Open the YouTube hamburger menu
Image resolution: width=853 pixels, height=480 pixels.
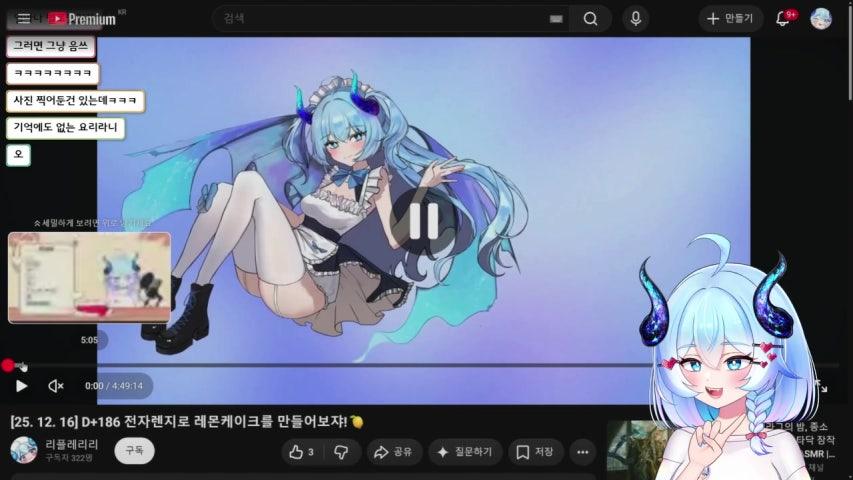23,19
